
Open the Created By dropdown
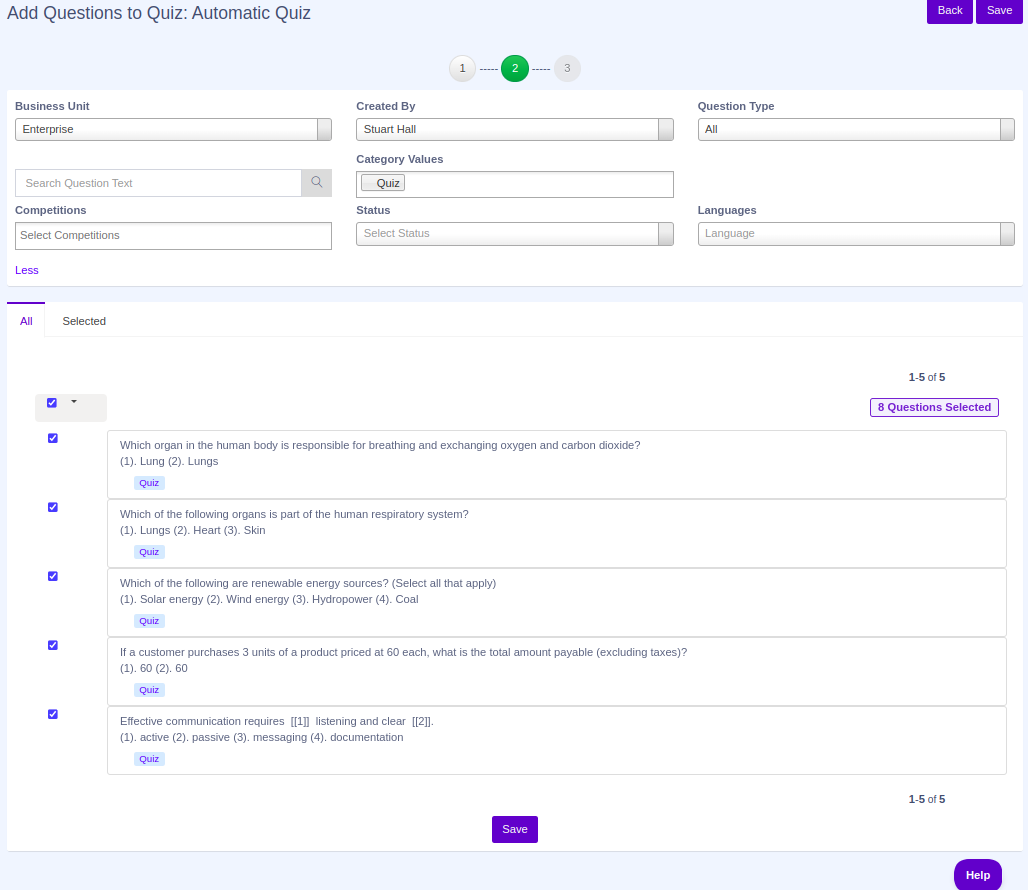coord(515,129)
